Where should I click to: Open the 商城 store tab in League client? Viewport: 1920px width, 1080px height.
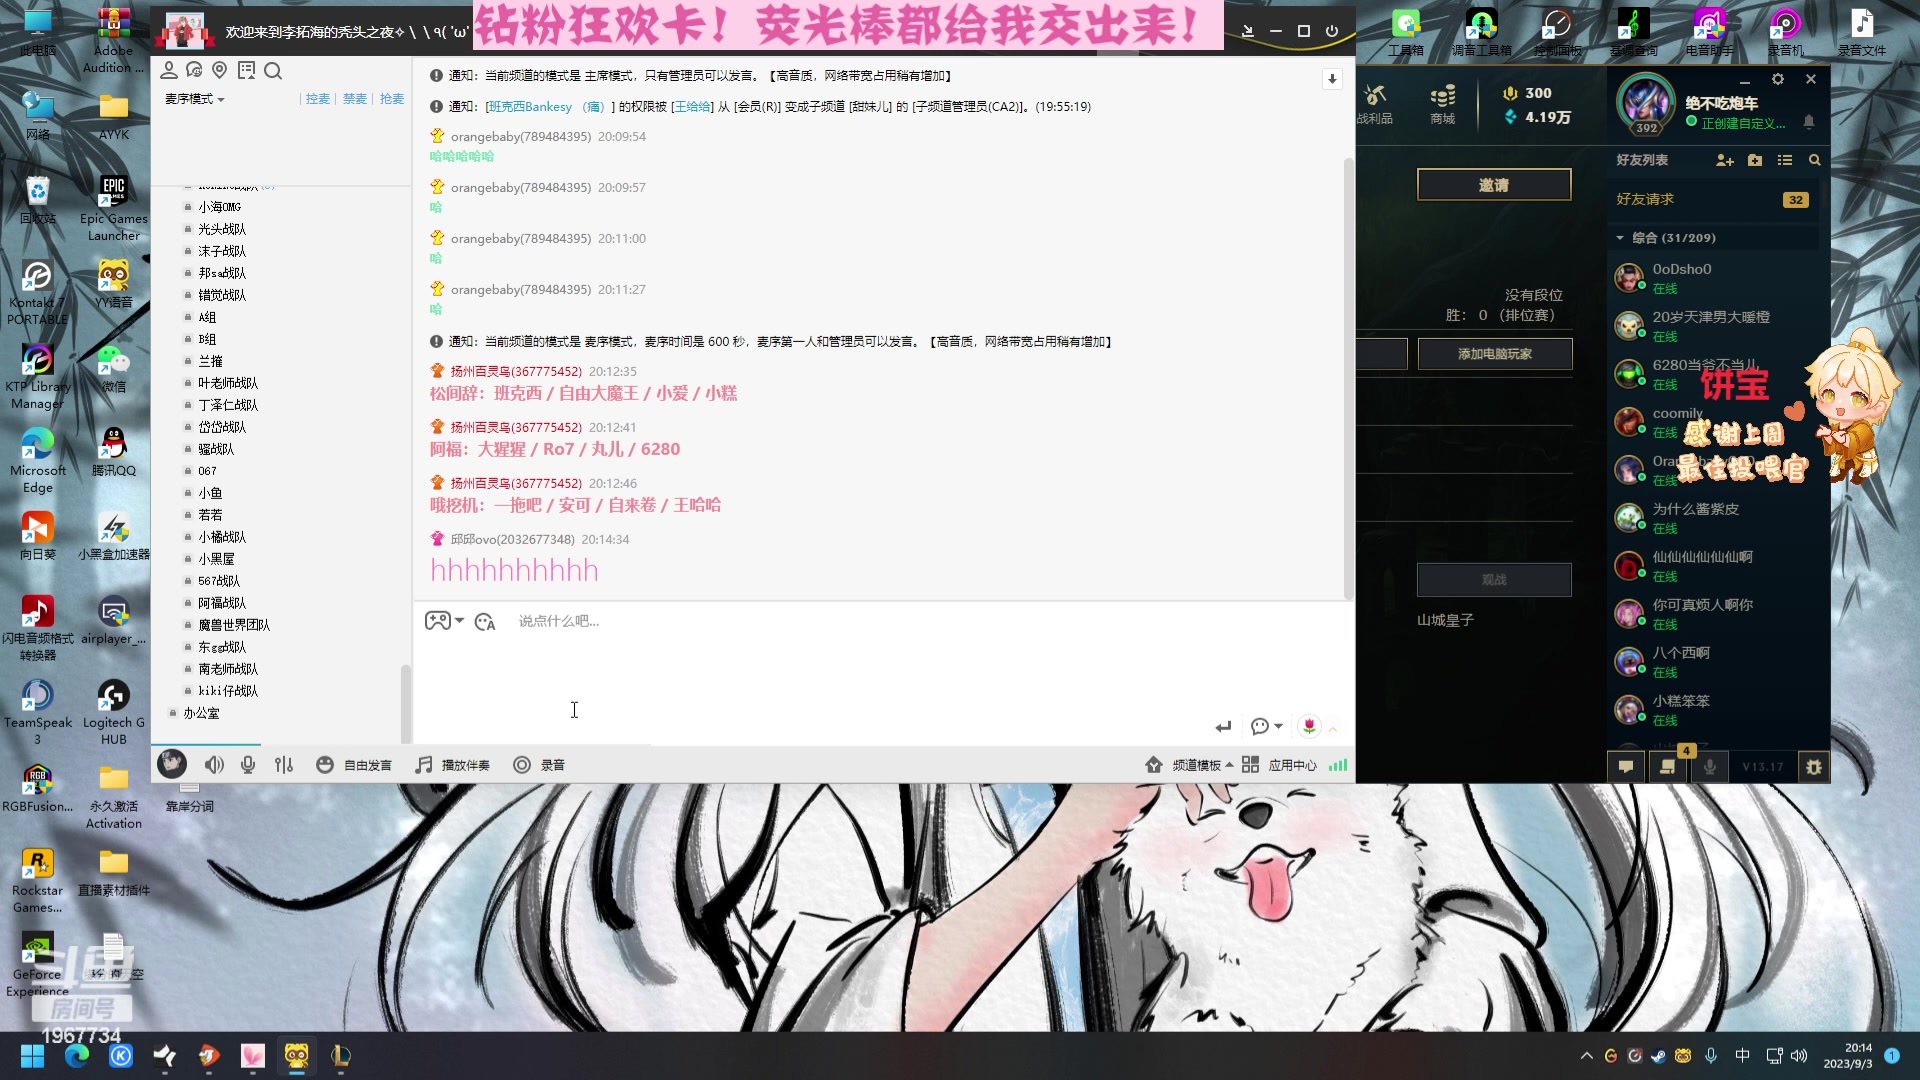(1442, 104)
